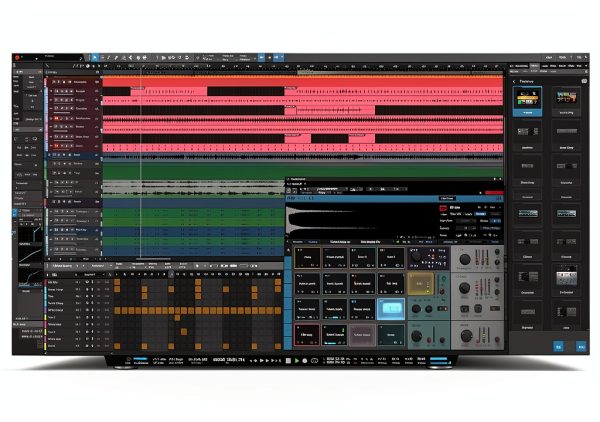The height and width of the screenshot is (422, 600).
Task: Mute the top red folder track
Action: tap(54, 82)
